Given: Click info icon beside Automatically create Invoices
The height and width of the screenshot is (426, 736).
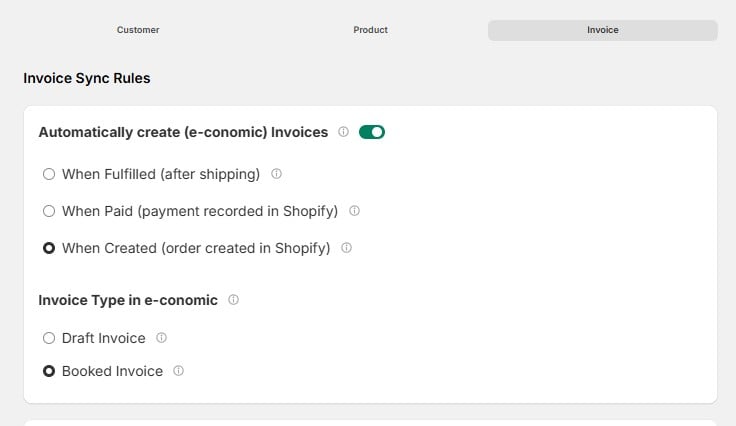Looking at the screenshot, I should [344, 132].
